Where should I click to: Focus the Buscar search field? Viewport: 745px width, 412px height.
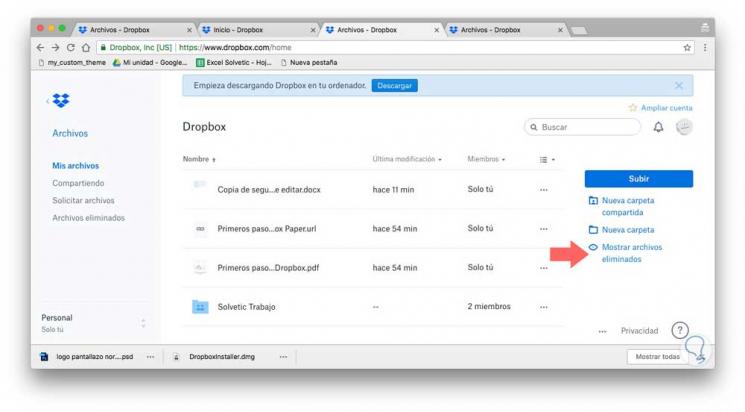click(x=582, y=127)
